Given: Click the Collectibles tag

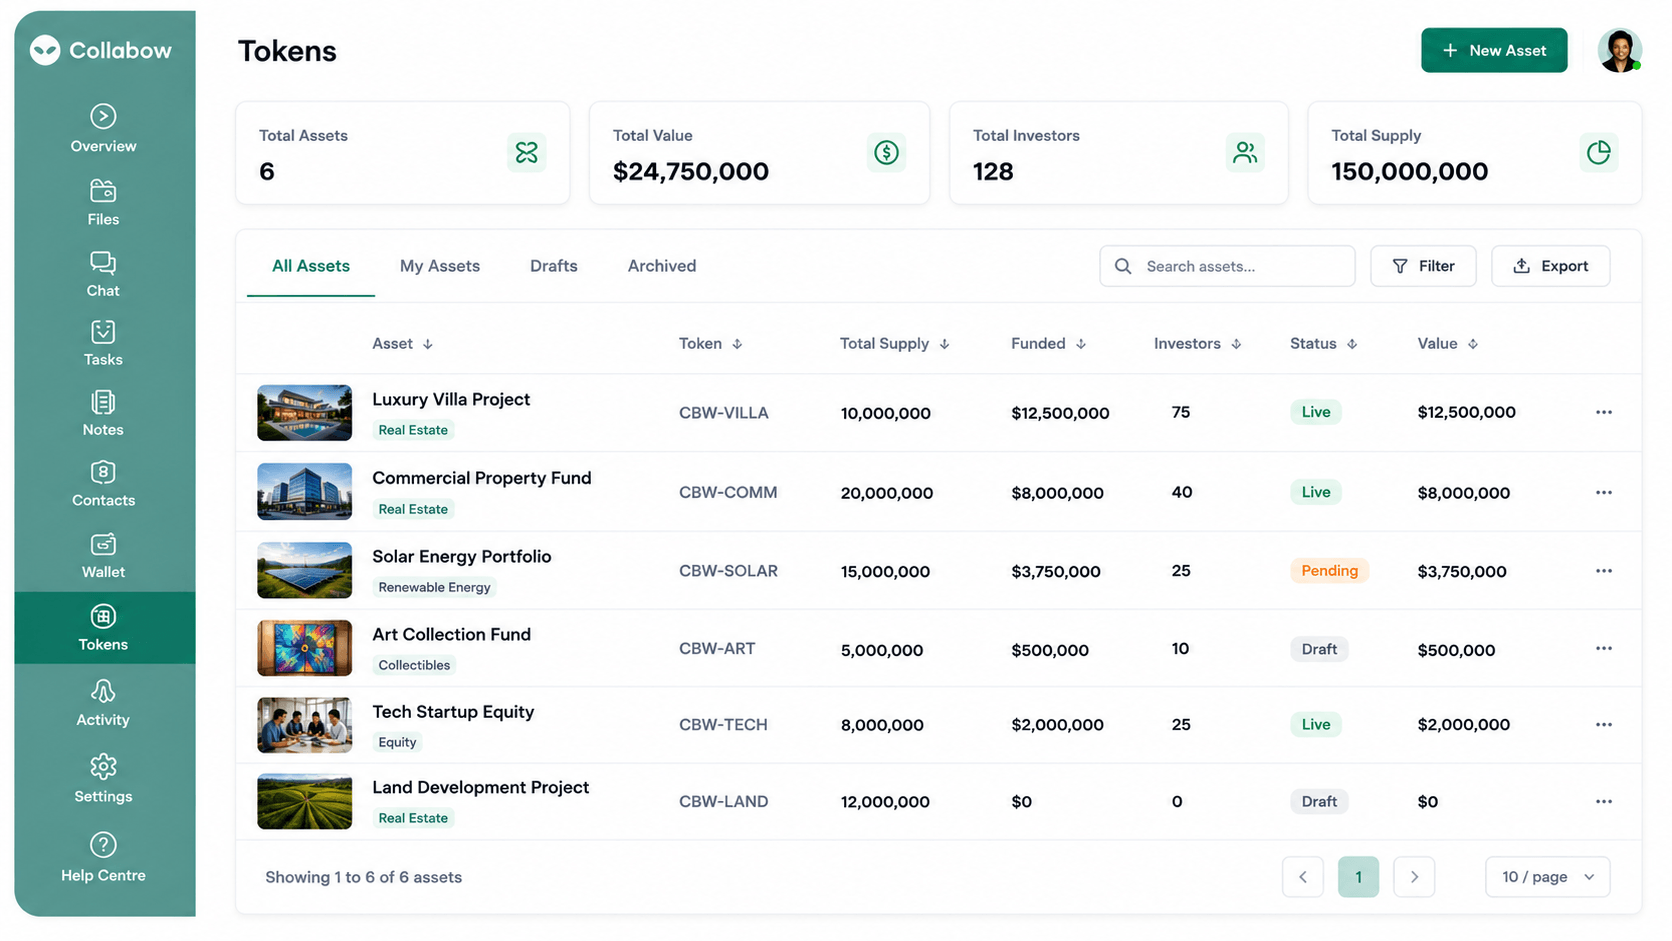Looking at the screenshot, I should [x=414, y=665].
